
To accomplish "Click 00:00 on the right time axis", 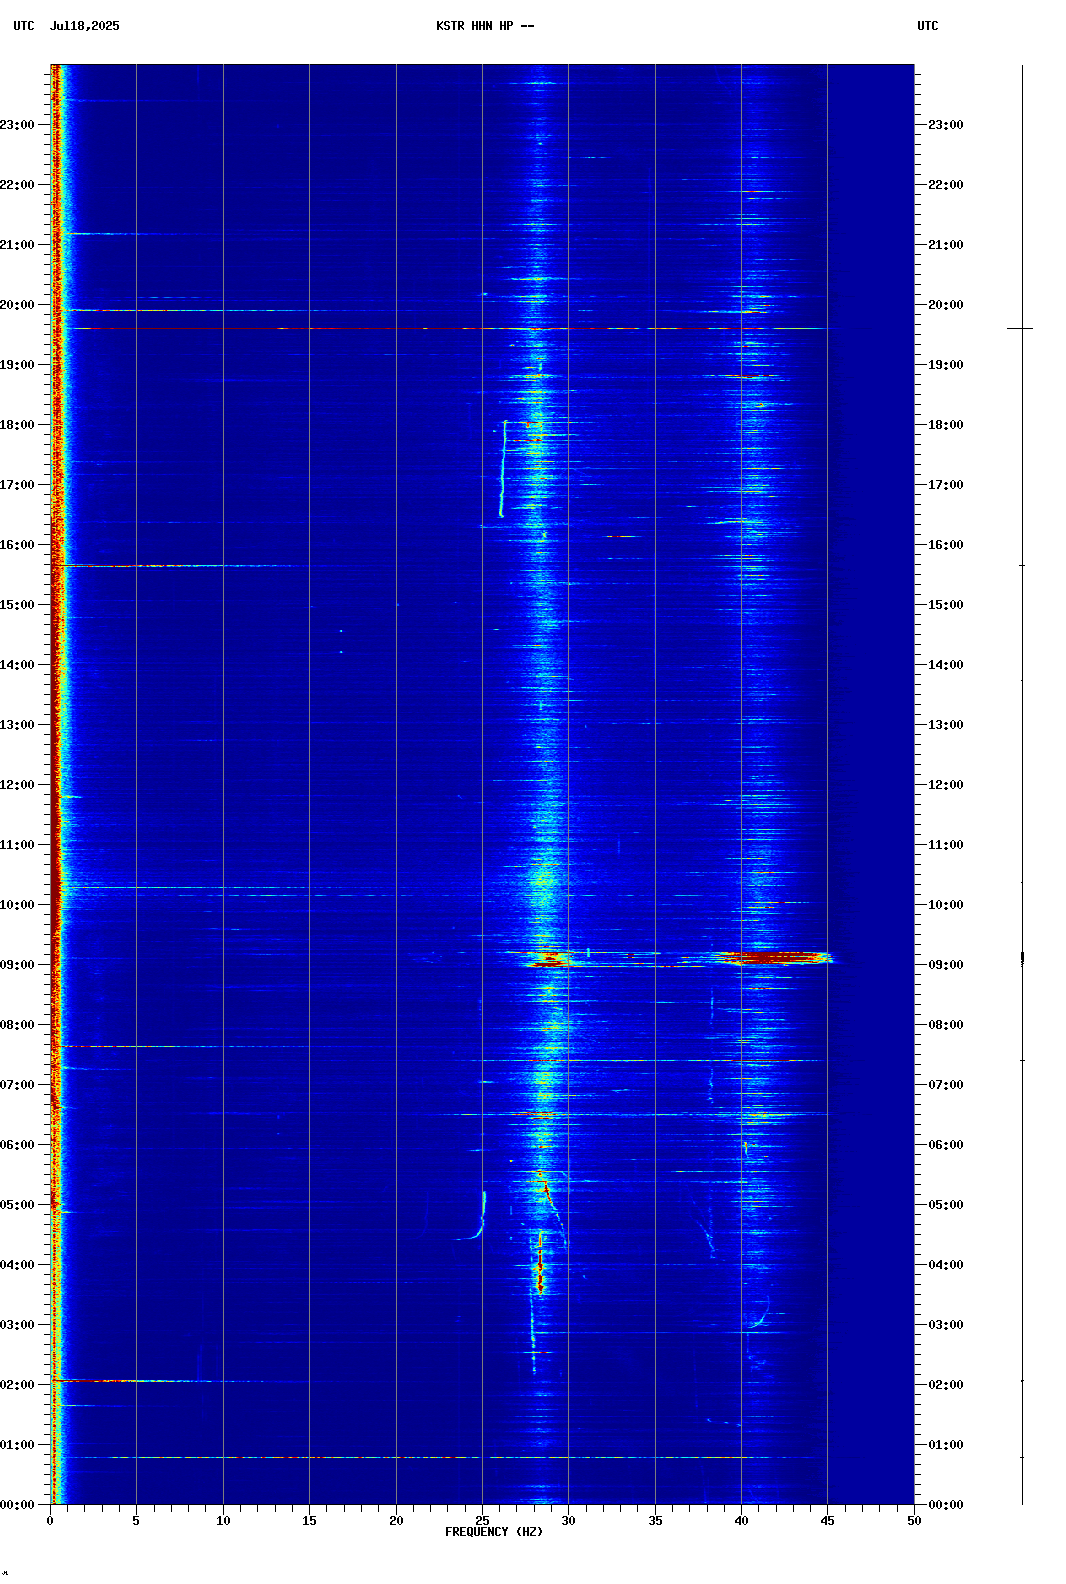I will [x=946, y=1505].
